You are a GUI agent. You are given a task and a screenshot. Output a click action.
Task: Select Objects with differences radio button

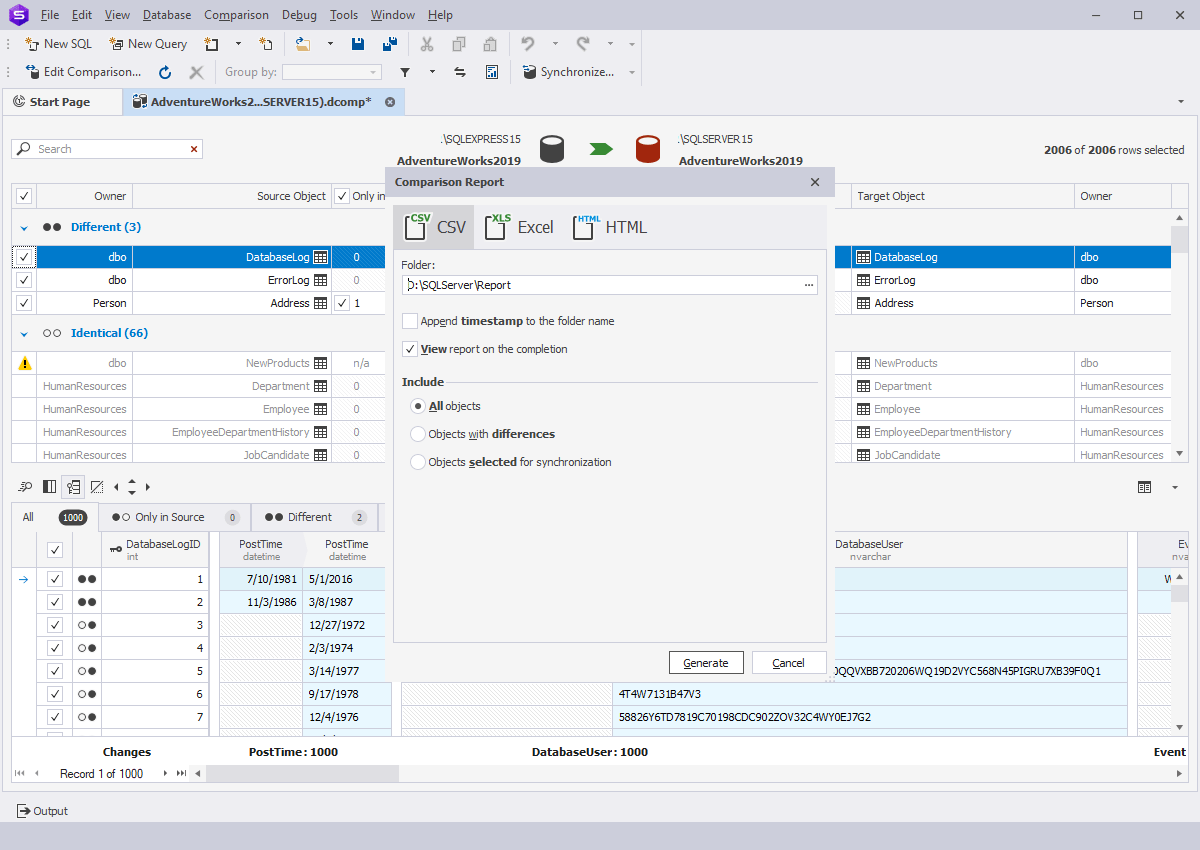pyautogui.click(x=418, y=434)
